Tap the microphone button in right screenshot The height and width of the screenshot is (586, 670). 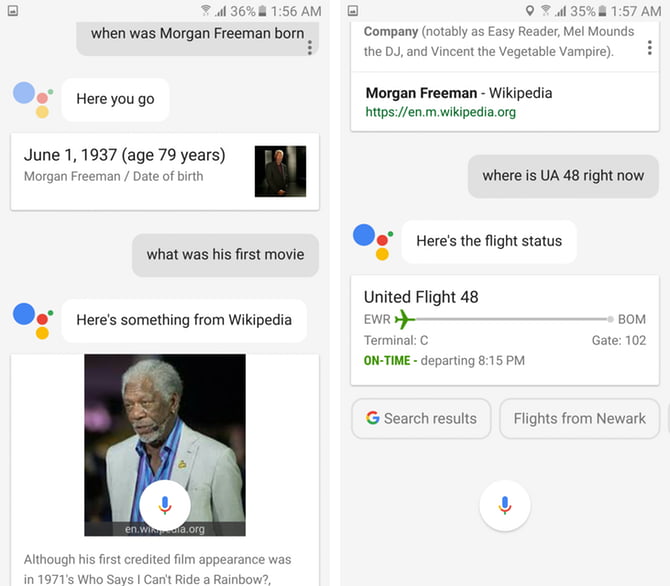tap(505, 505)
